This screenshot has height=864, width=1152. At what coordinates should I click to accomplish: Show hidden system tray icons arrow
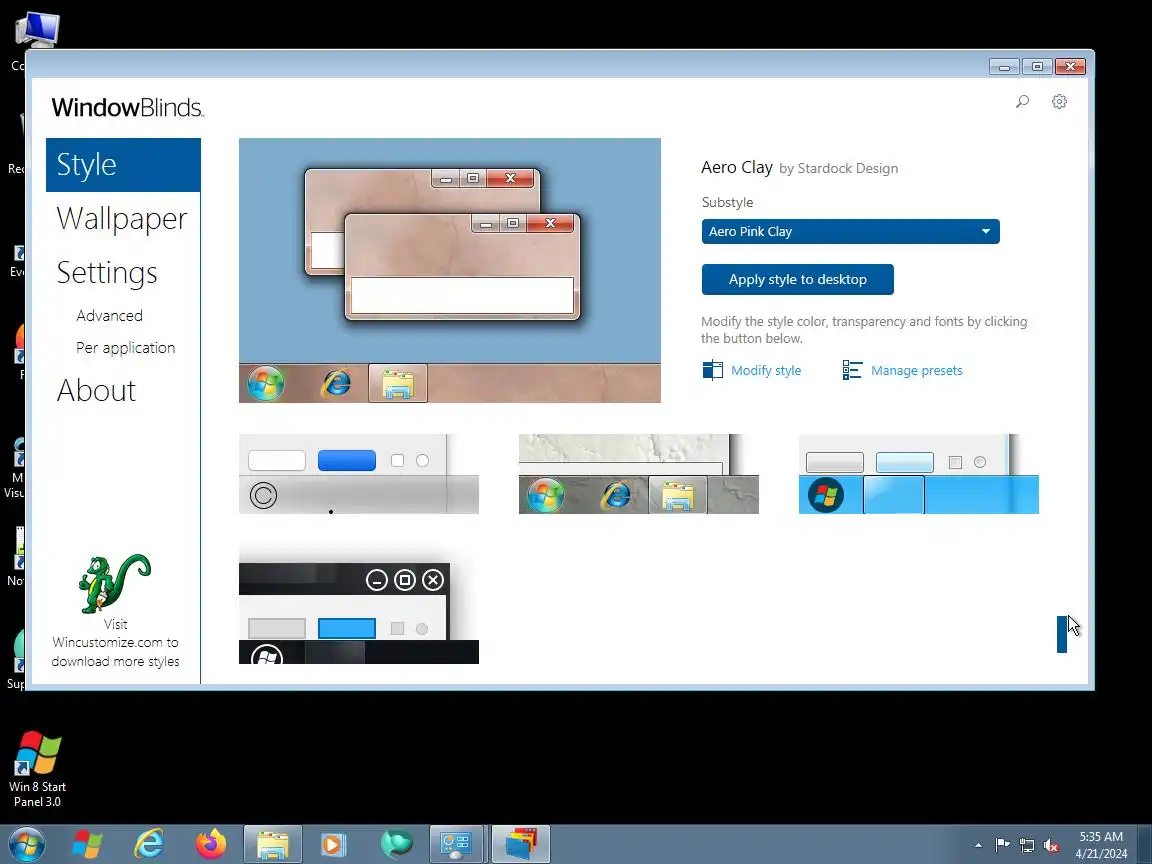coord(978,846)
